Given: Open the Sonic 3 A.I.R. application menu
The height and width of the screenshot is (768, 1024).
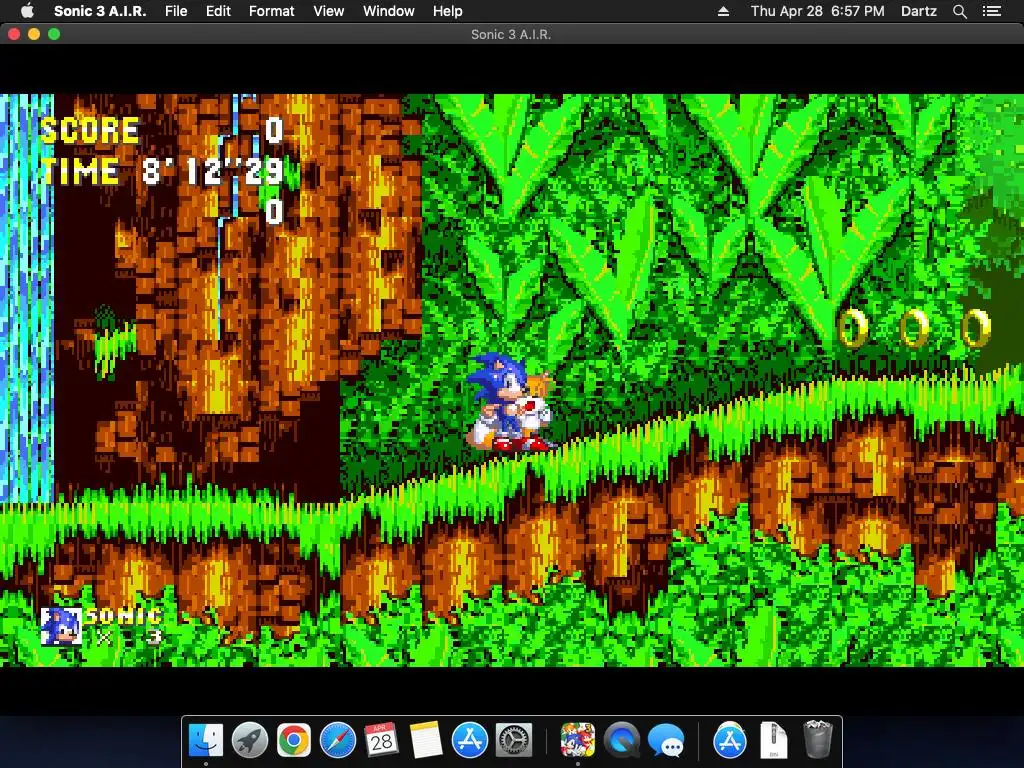Looking at the screenshot, I should 100,11.
